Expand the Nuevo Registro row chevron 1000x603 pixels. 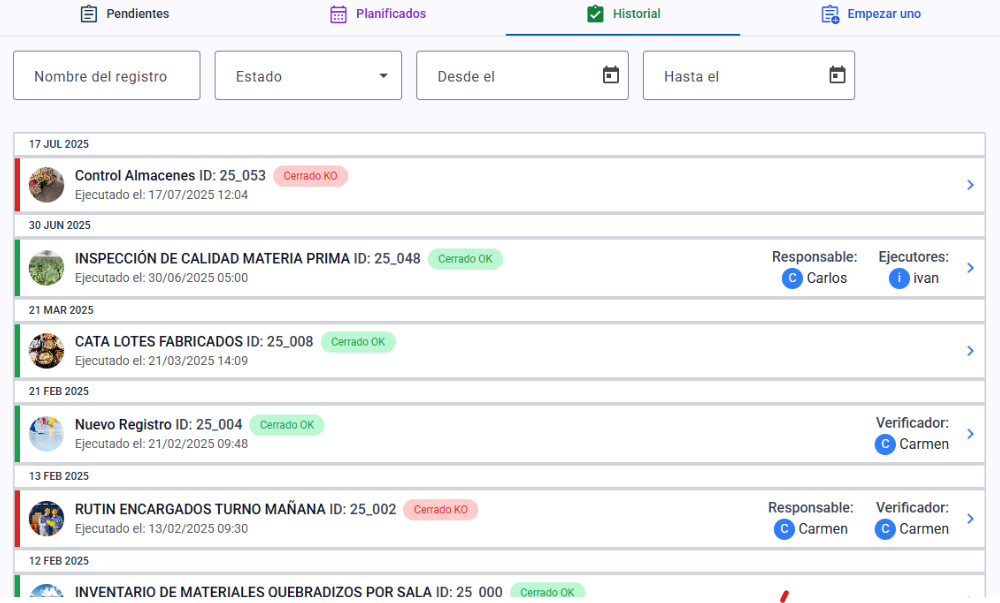pyautogui.click(x=970, y=434)
